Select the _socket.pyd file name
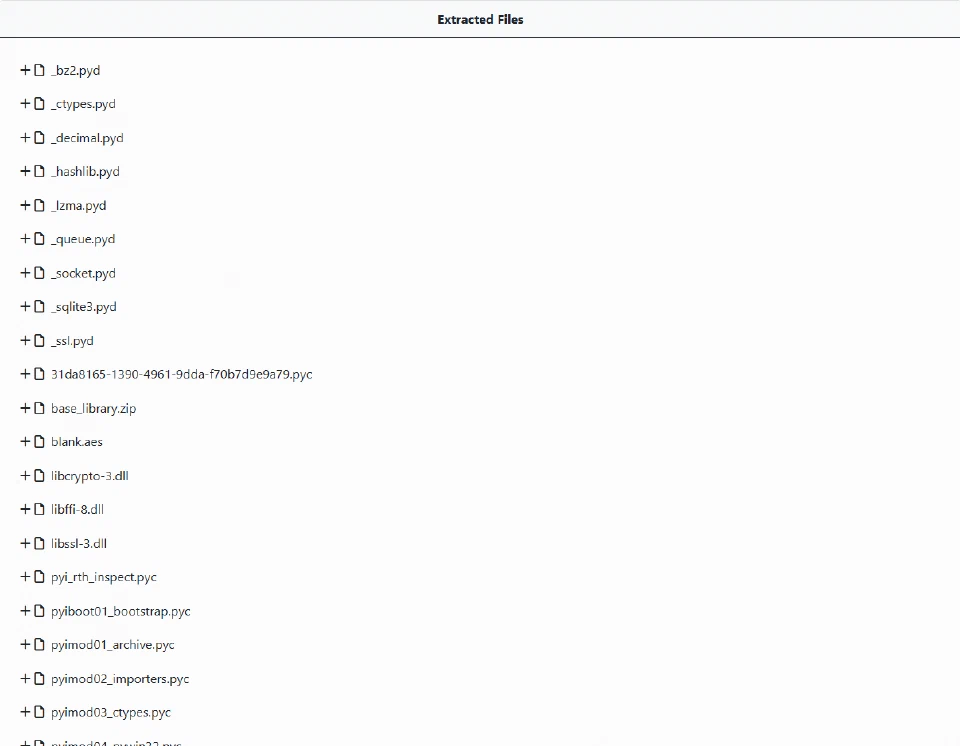The image size is (960, 746). click(83, 273)
